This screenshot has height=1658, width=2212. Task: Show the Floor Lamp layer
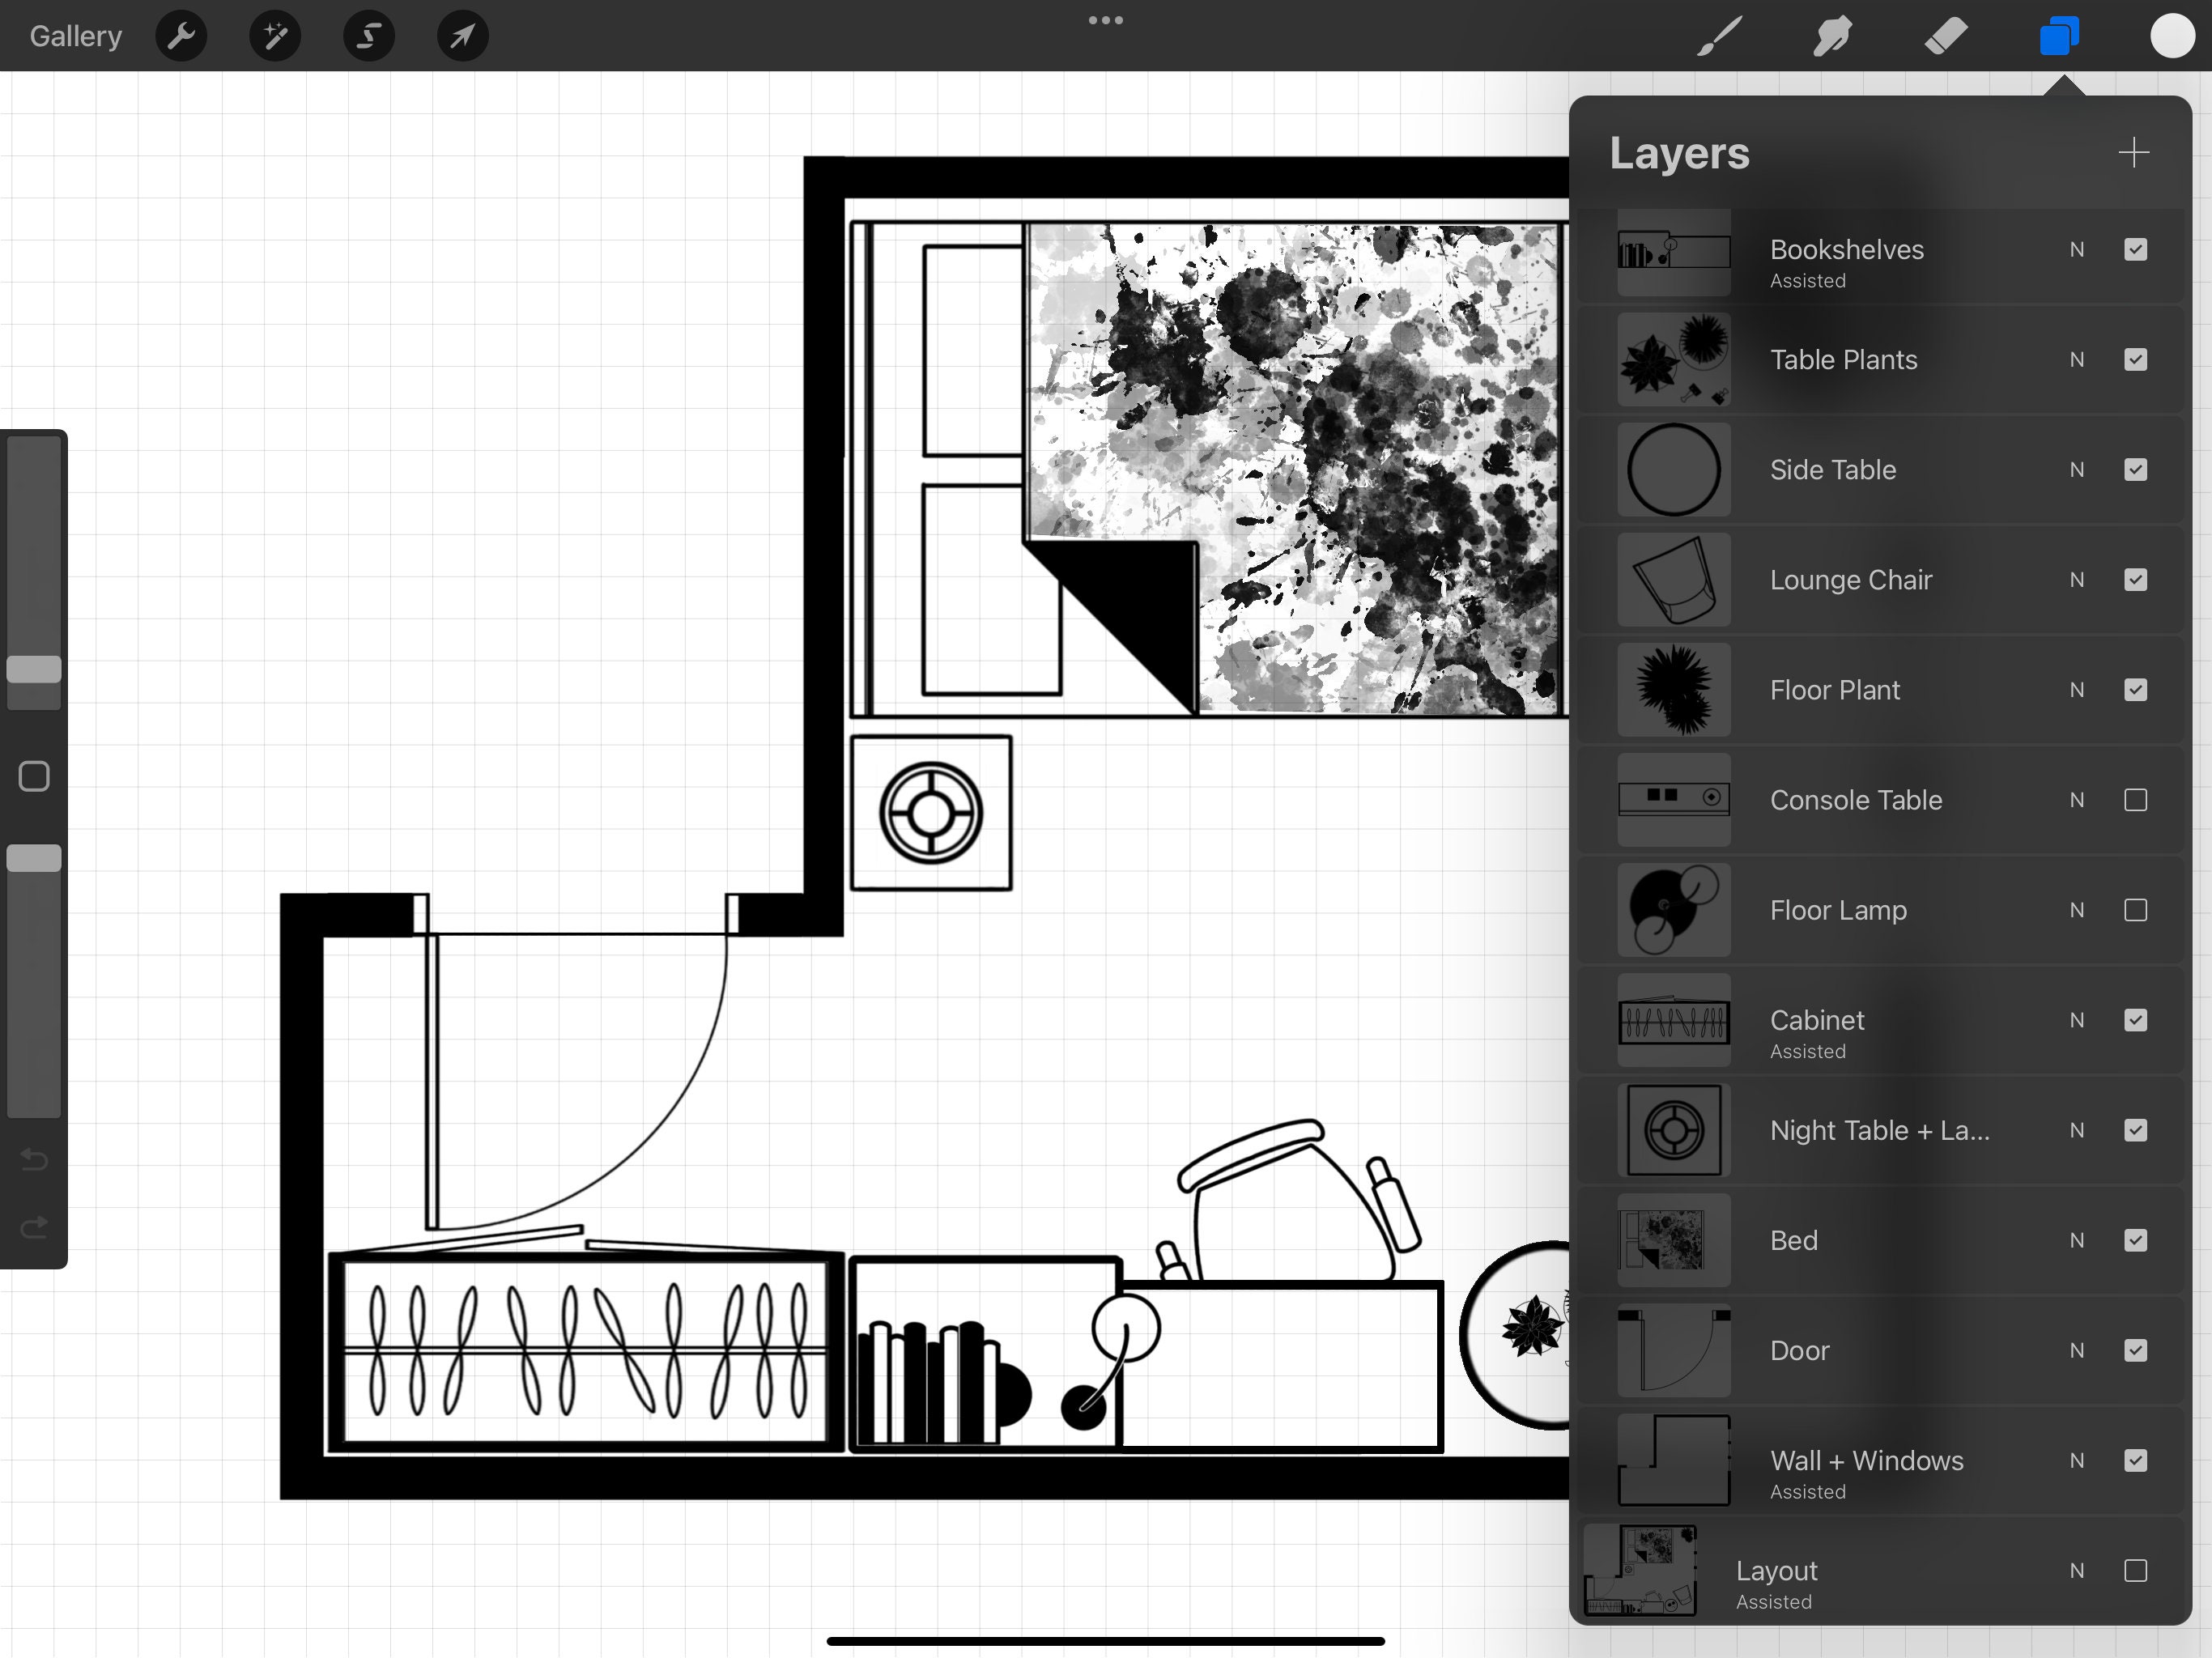pos(2136,910)
